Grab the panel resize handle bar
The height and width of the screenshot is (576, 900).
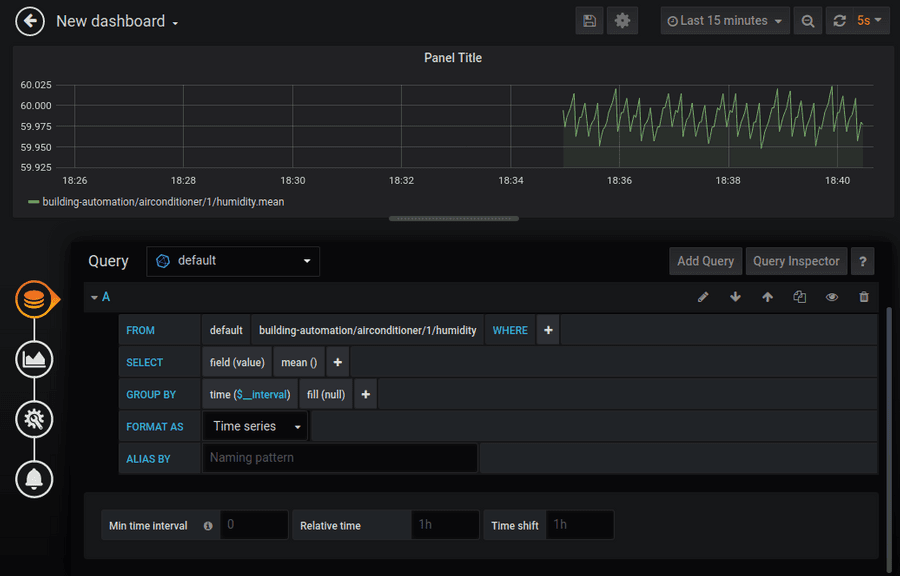453,219
